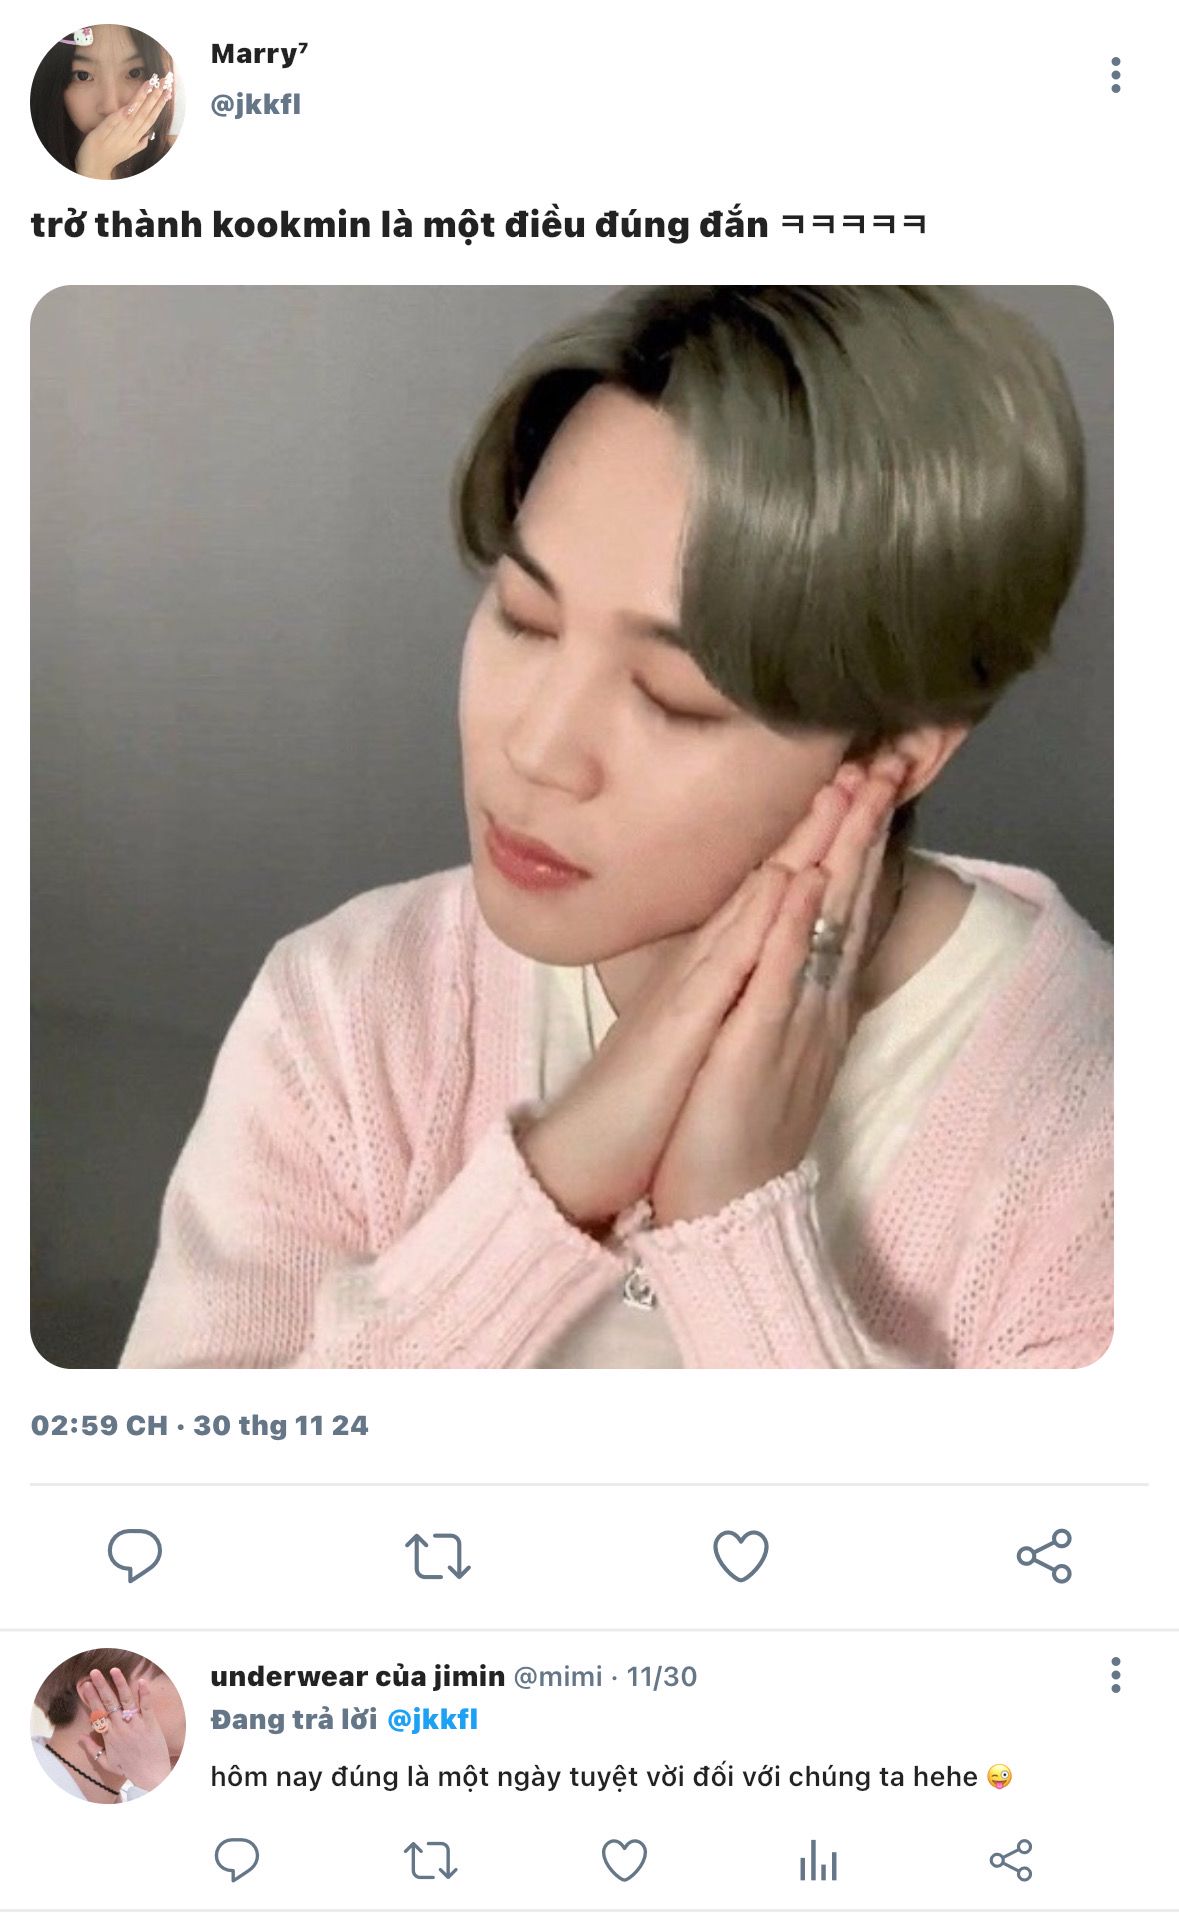Retweet the main kookmin post
The image size is (1179, 1913).
point(438,1556)
